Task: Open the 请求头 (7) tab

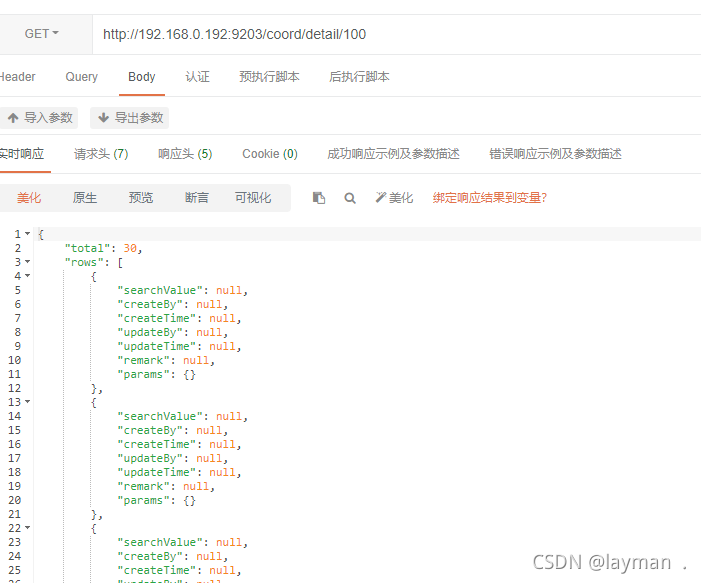Action: click(x=101, y=154)
